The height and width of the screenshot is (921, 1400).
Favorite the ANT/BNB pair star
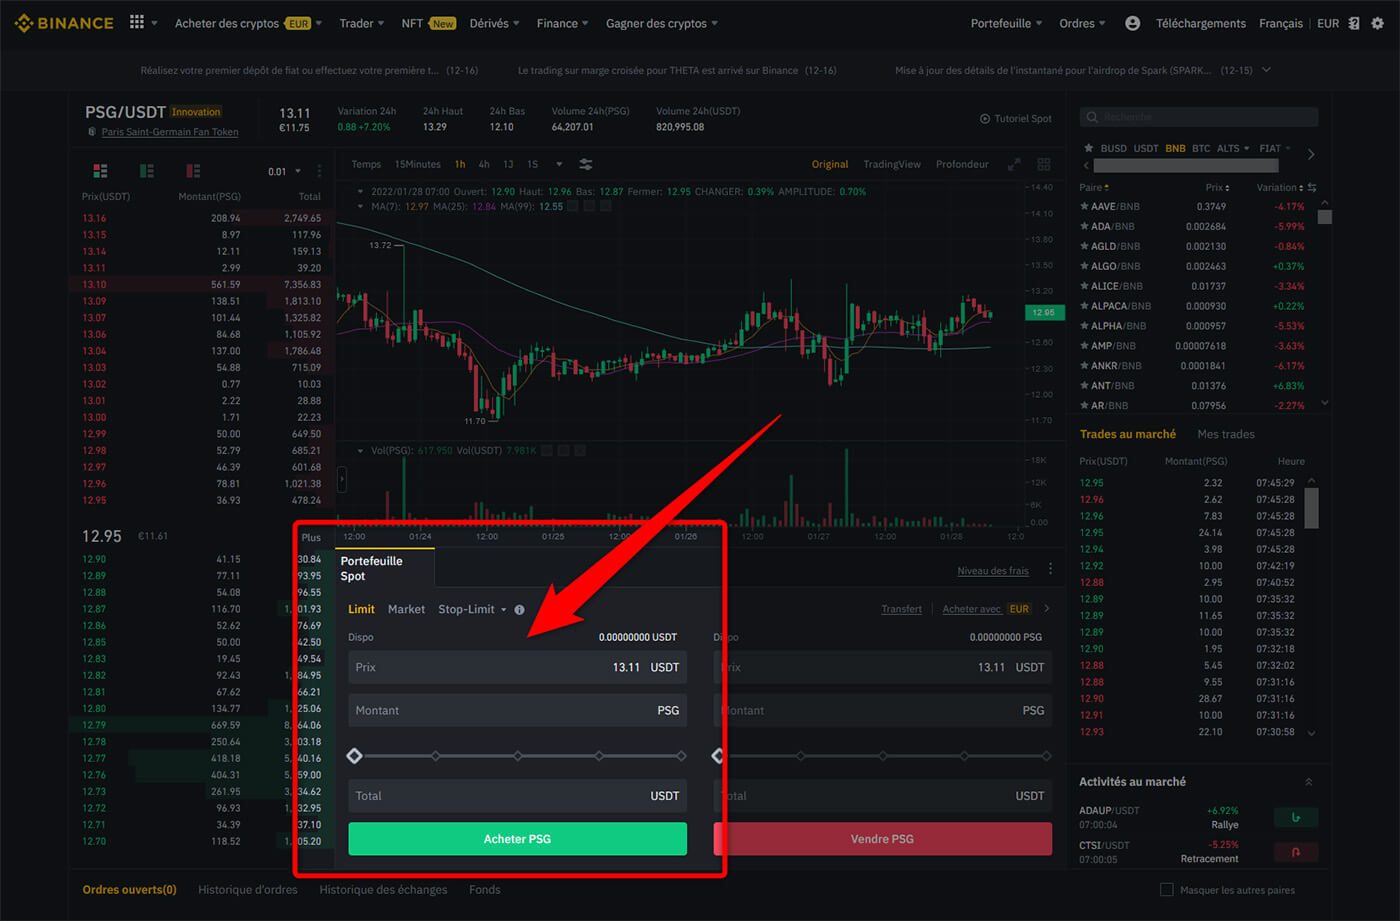click(1084, 385)
